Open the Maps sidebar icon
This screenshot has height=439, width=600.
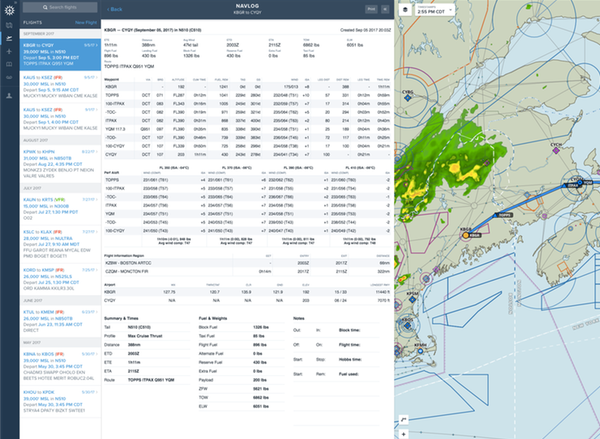click(10, 26)
